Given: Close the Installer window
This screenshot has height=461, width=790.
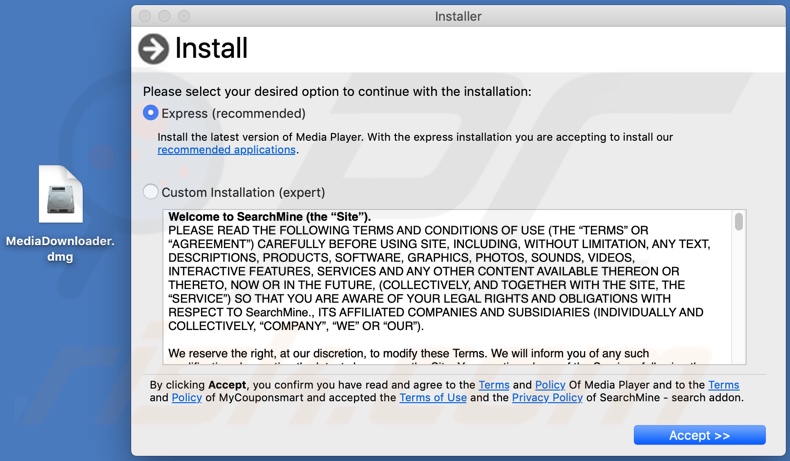Looking at the screenshot, I should (145, 16).
